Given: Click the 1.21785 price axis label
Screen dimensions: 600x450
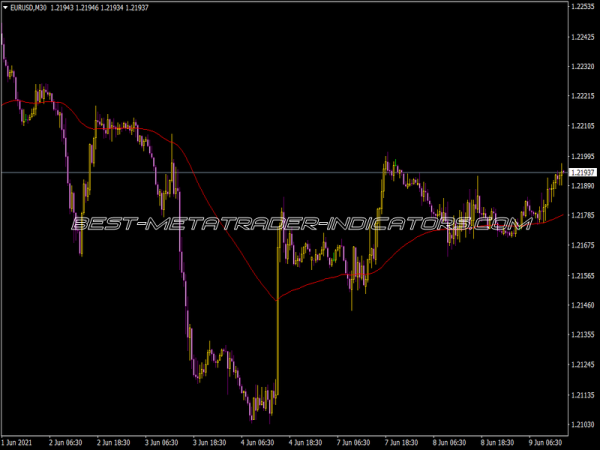Looking at the screenshot, I should pos(582,215).
